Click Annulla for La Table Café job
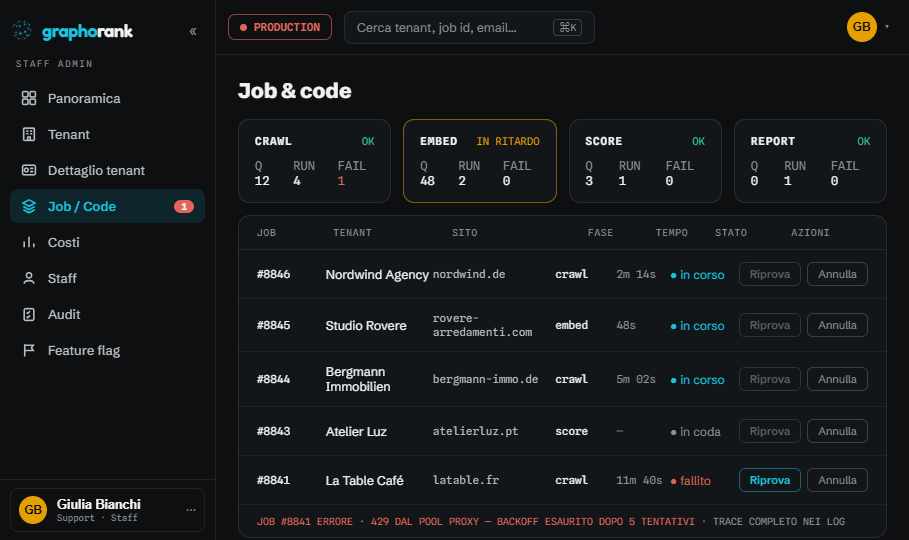Viewport: 909px width, 540px height. [837, 480]
